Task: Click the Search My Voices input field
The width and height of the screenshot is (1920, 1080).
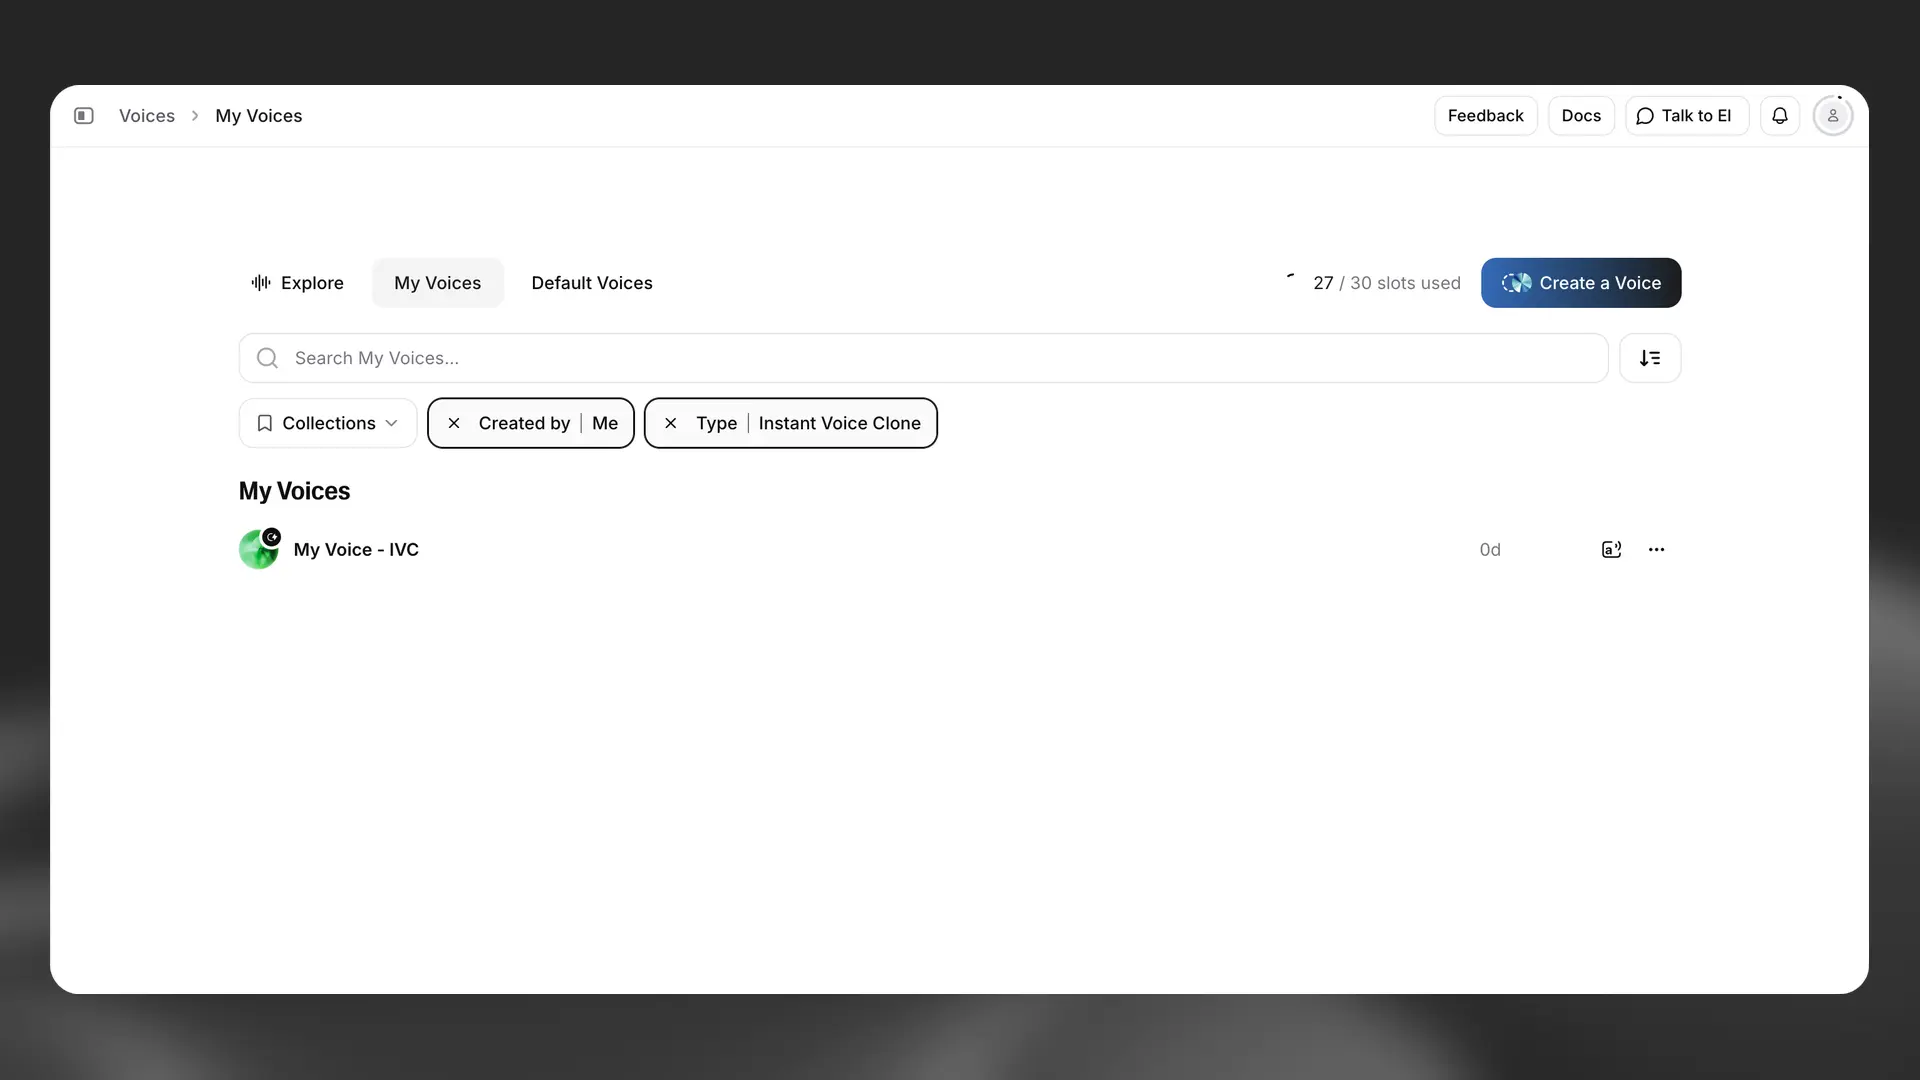Action: click(x=700, y=357)
